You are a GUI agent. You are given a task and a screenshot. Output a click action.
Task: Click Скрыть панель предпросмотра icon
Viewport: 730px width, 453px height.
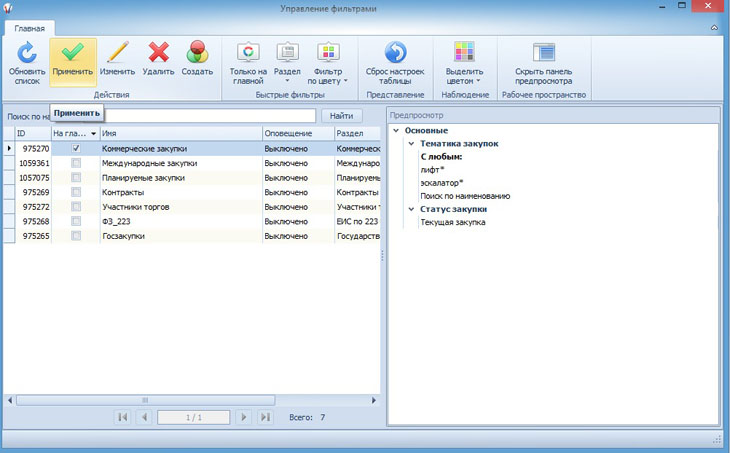pyautogui.click(x=543, y=52)
